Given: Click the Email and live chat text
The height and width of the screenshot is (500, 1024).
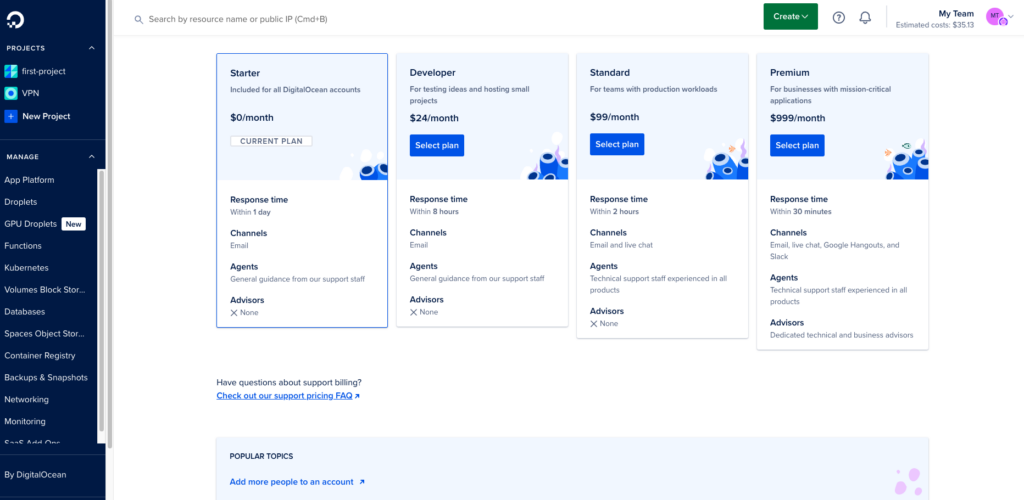Looking at the screenshot, I should [621, 245].
